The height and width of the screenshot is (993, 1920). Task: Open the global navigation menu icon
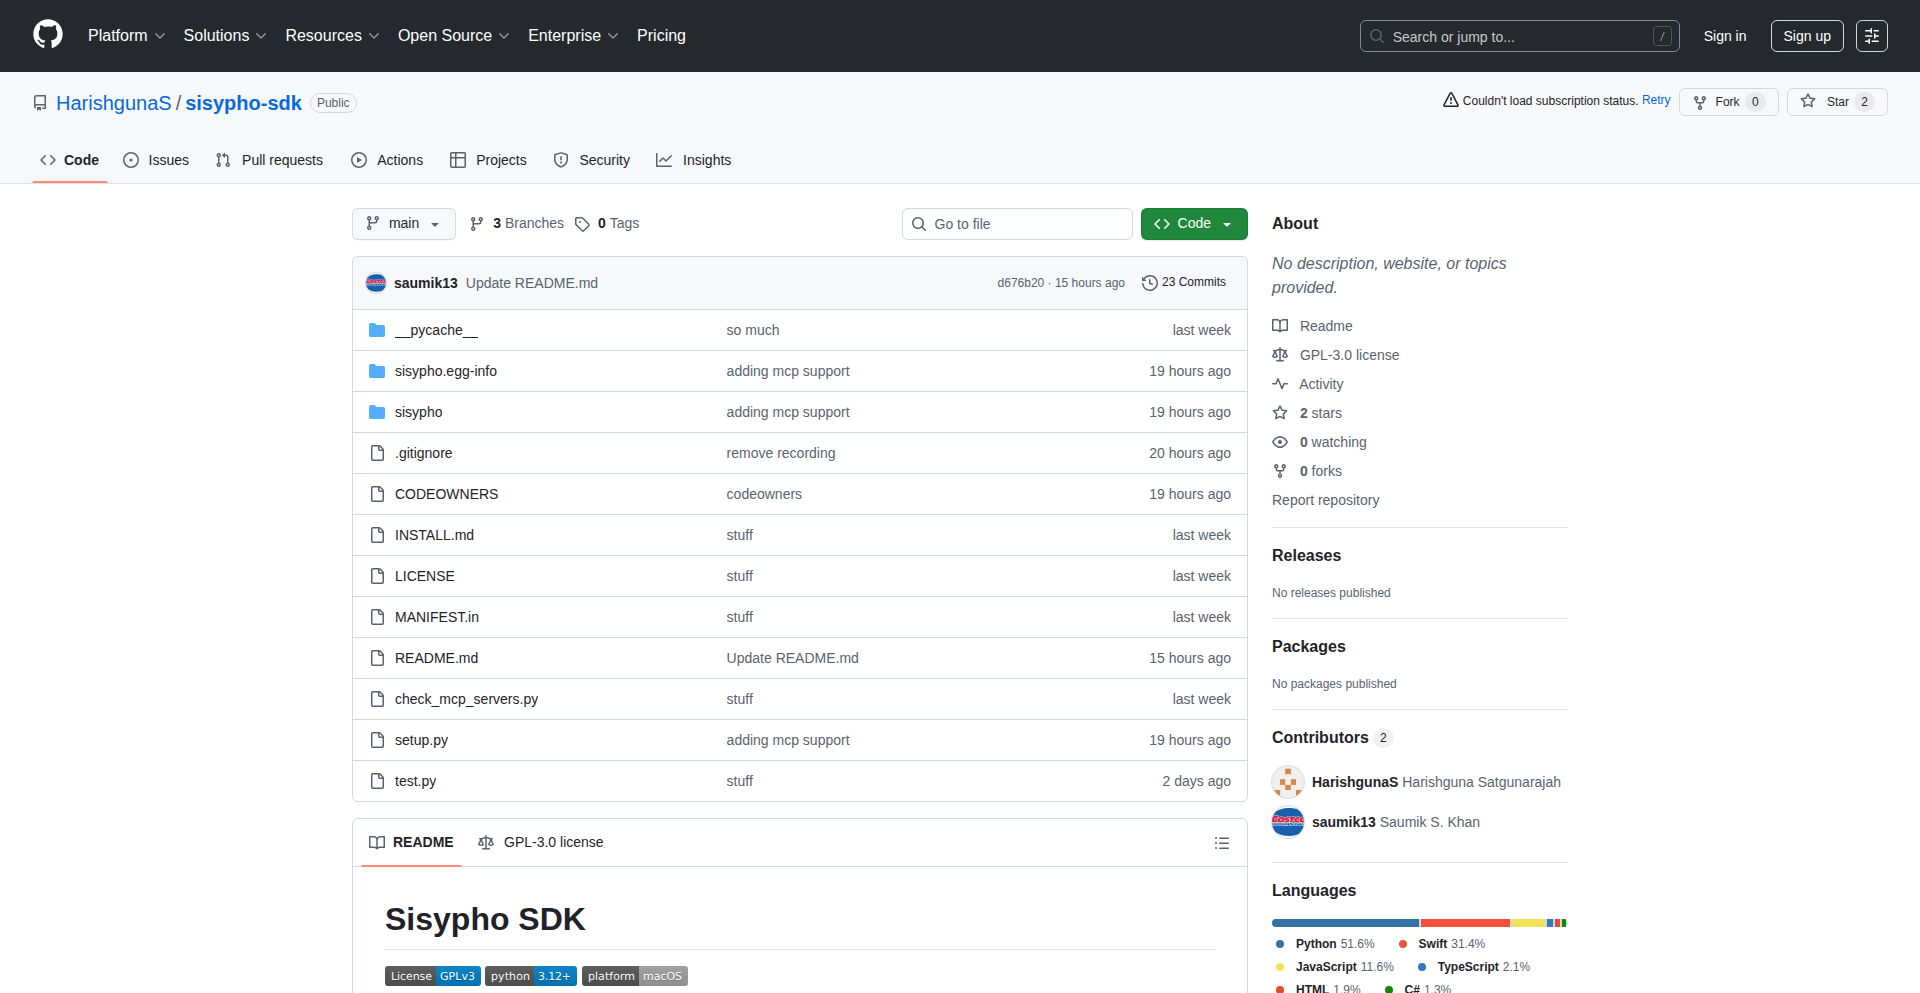[x=1871, y=36]
